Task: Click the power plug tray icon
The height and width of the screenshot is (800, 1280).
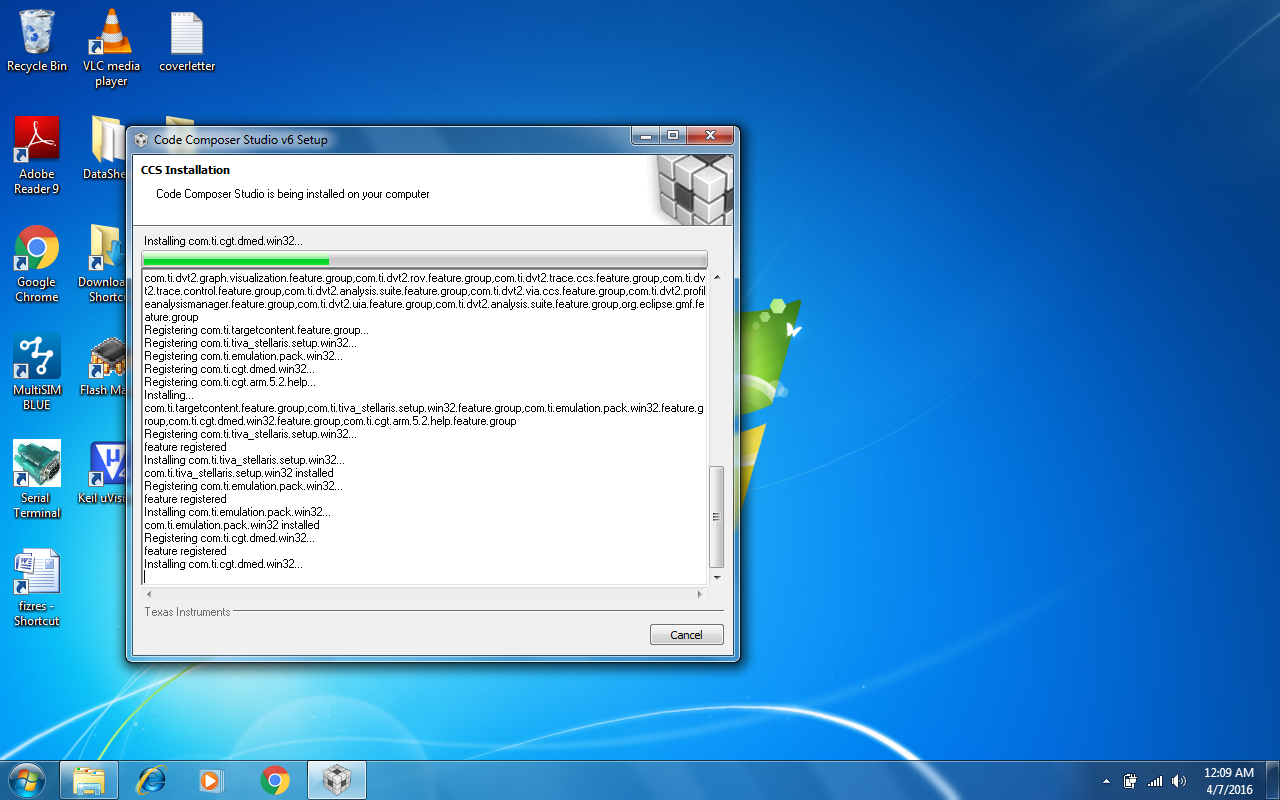Action: click(x=1130, y=781)
